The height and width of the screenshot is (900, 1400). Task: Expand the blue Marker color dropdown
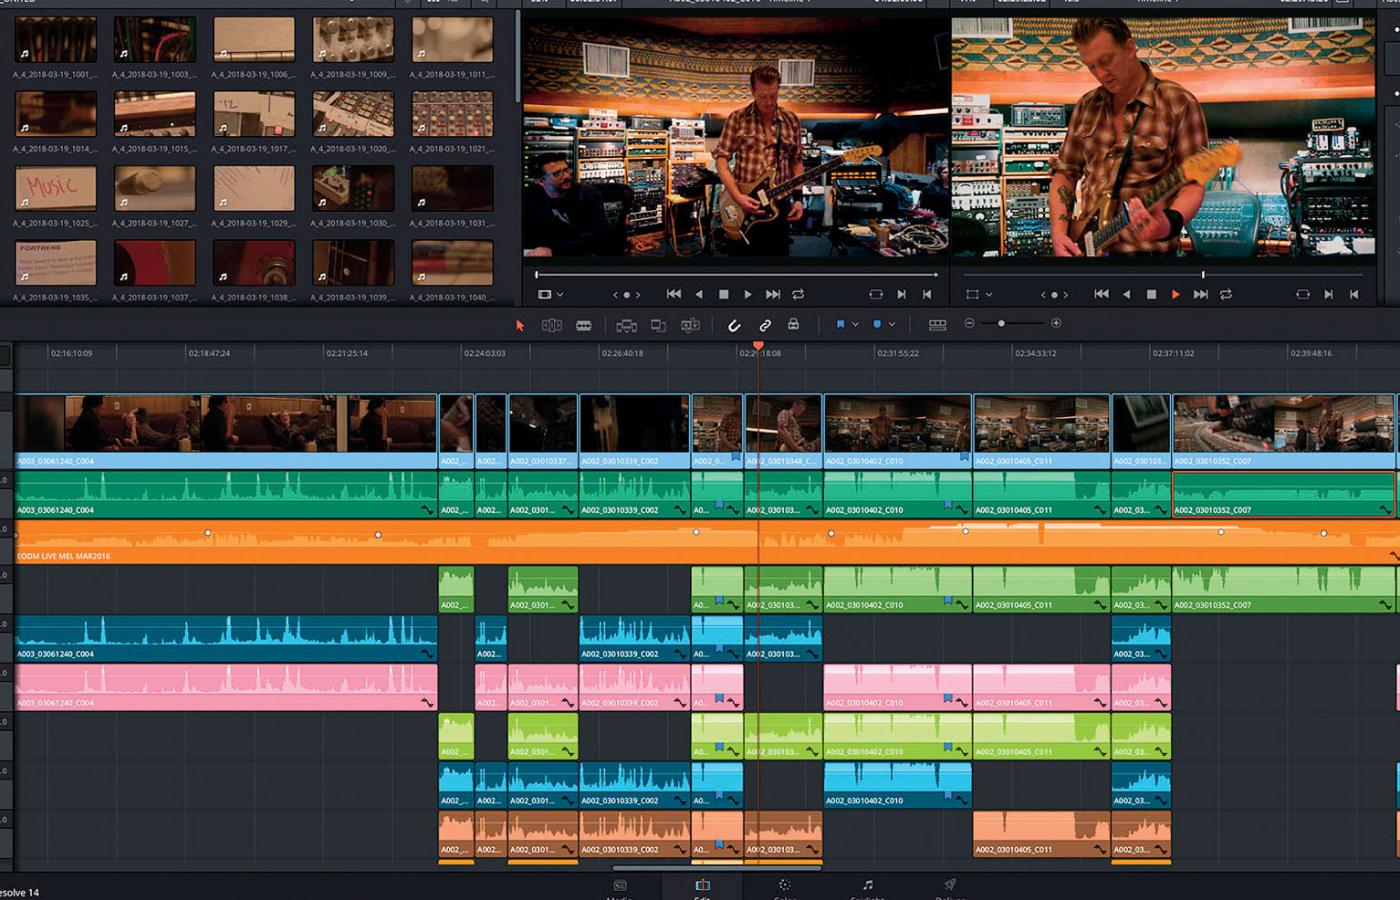tap(892, 325)
